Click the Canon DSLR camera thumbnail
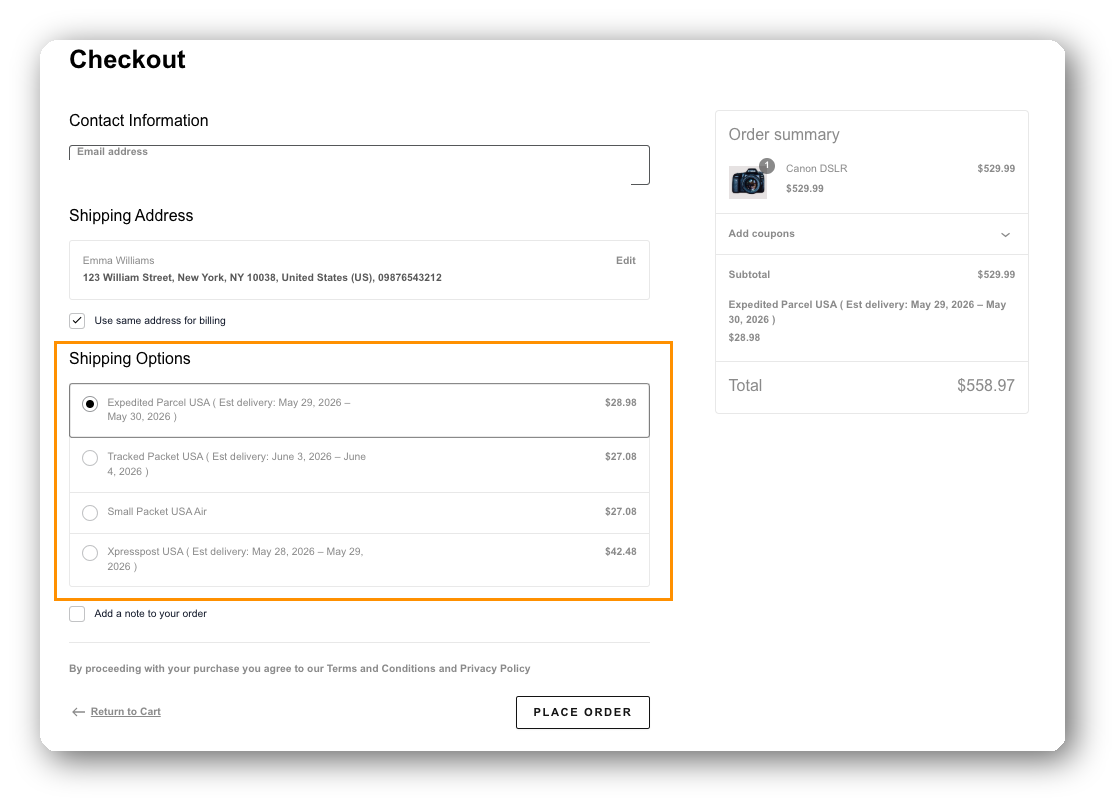The width and height of the screenshot is (1113, 799). [747, 182]
